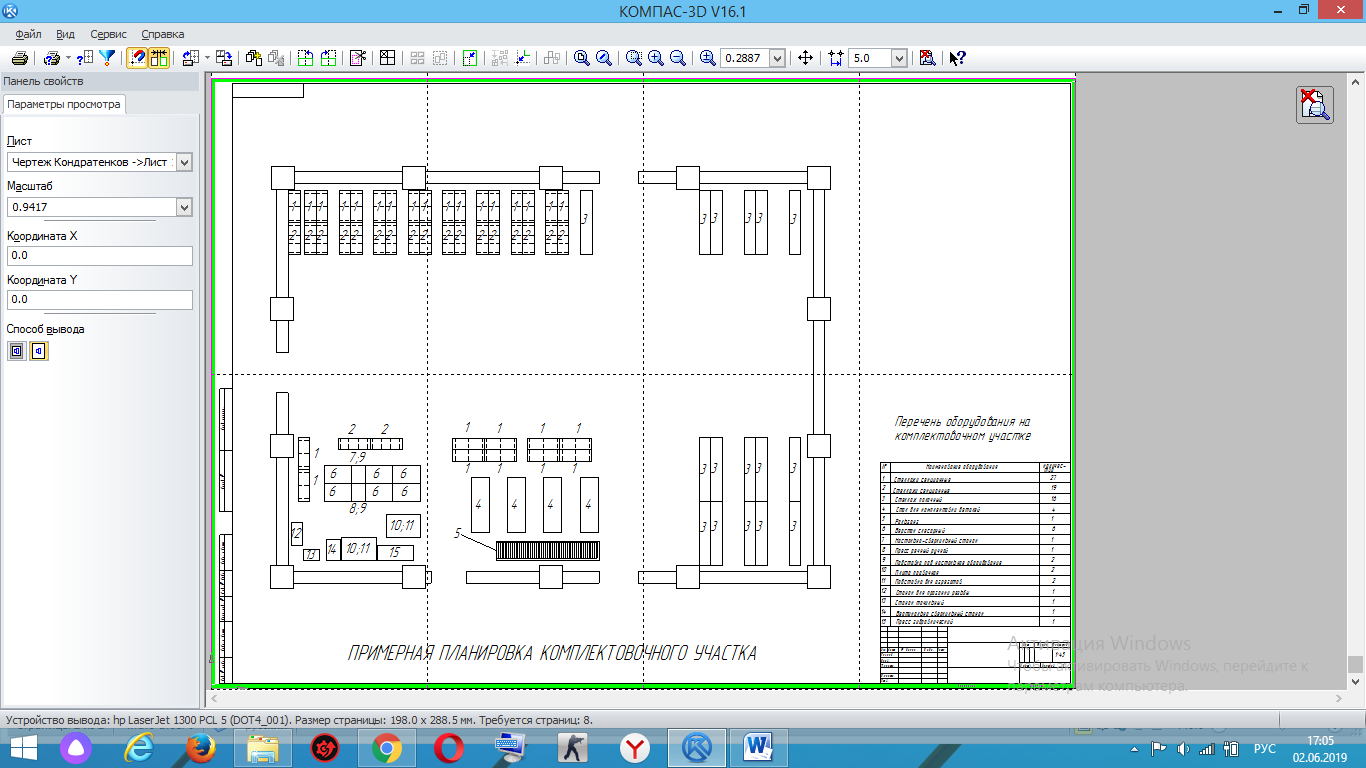Screen dimensions: 1366x768
Task: Click the zoom in magnifier icon
Action: (x=656, y=58)
